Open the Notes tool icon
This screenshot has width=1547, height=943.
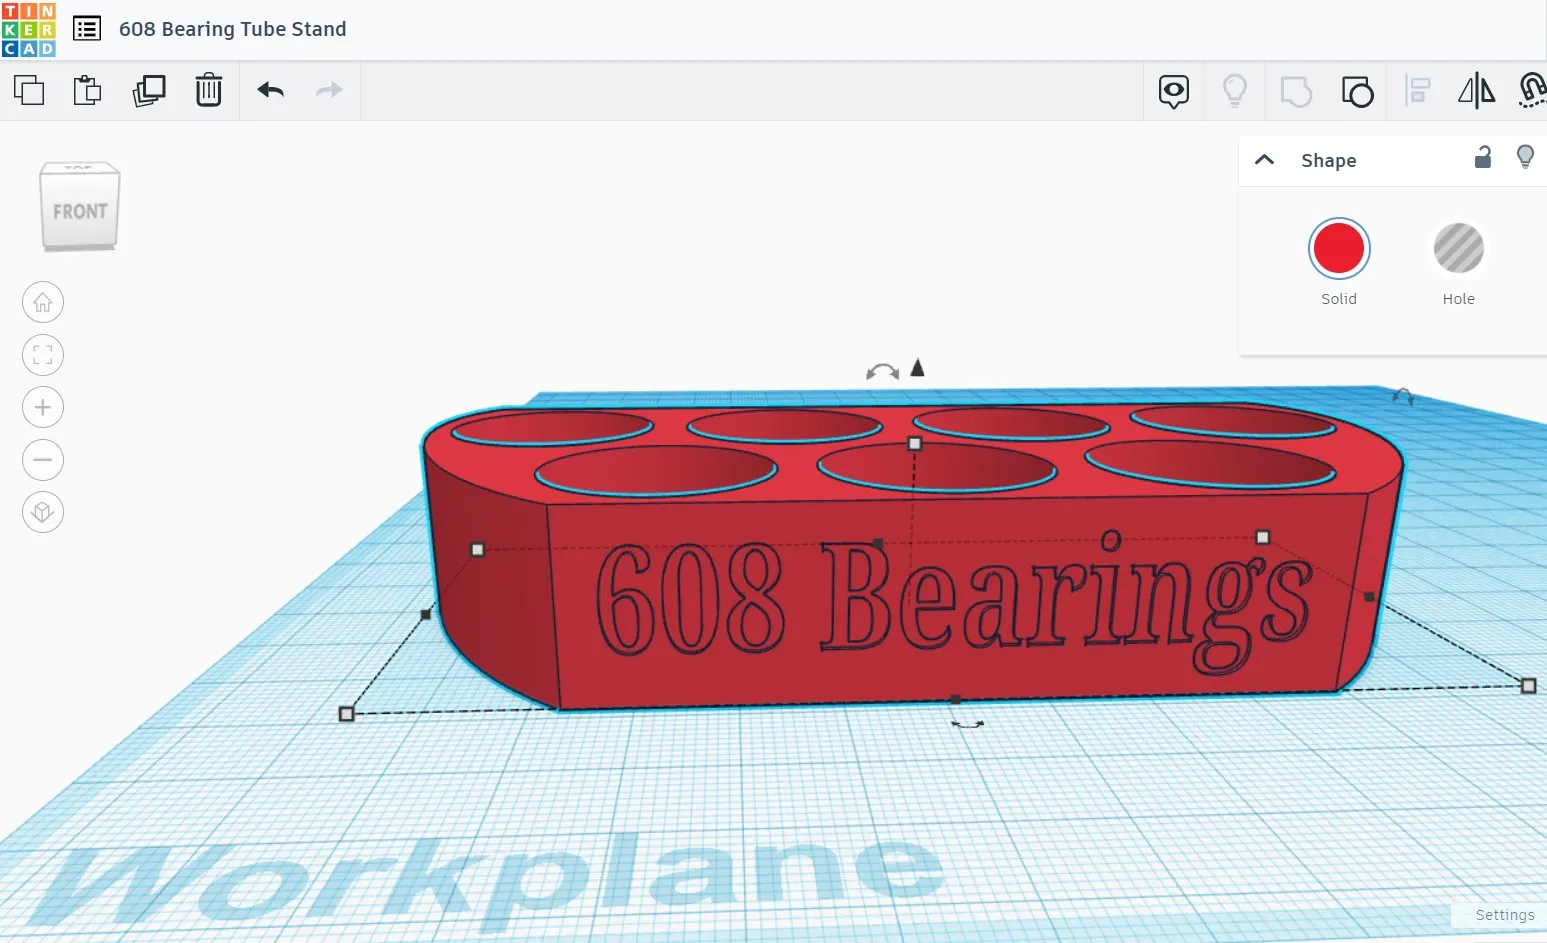click(x=1173, y=91)
